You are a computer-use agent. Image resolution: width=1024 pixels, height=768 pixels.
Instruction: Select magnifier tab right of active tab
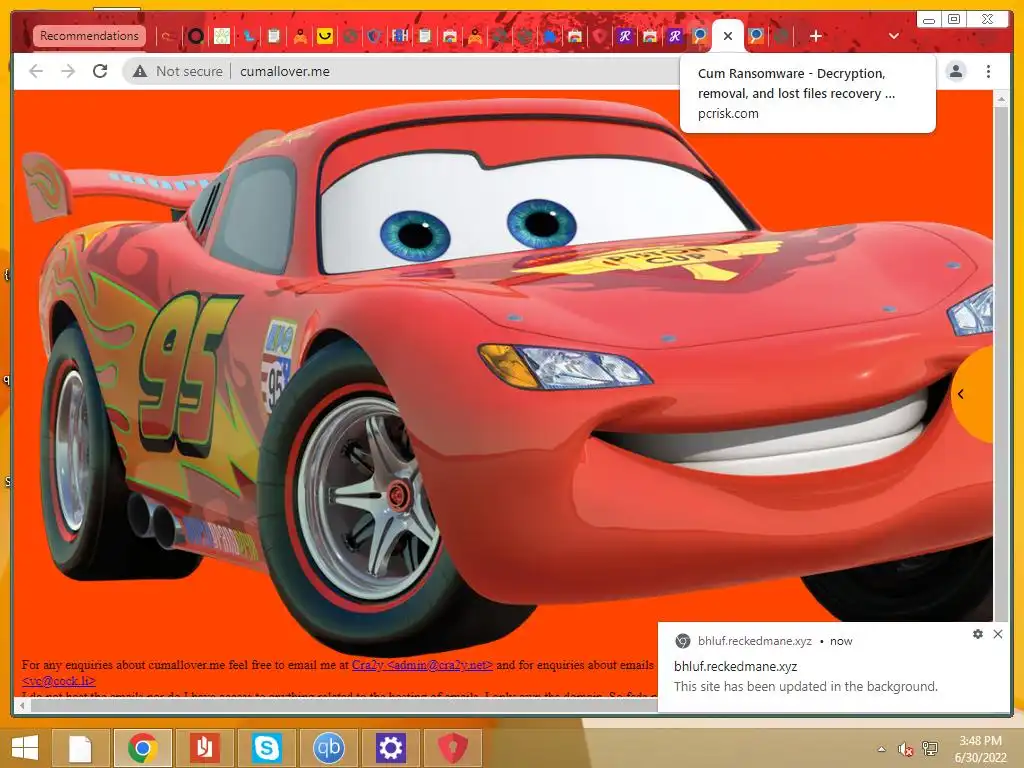point(756,36)
